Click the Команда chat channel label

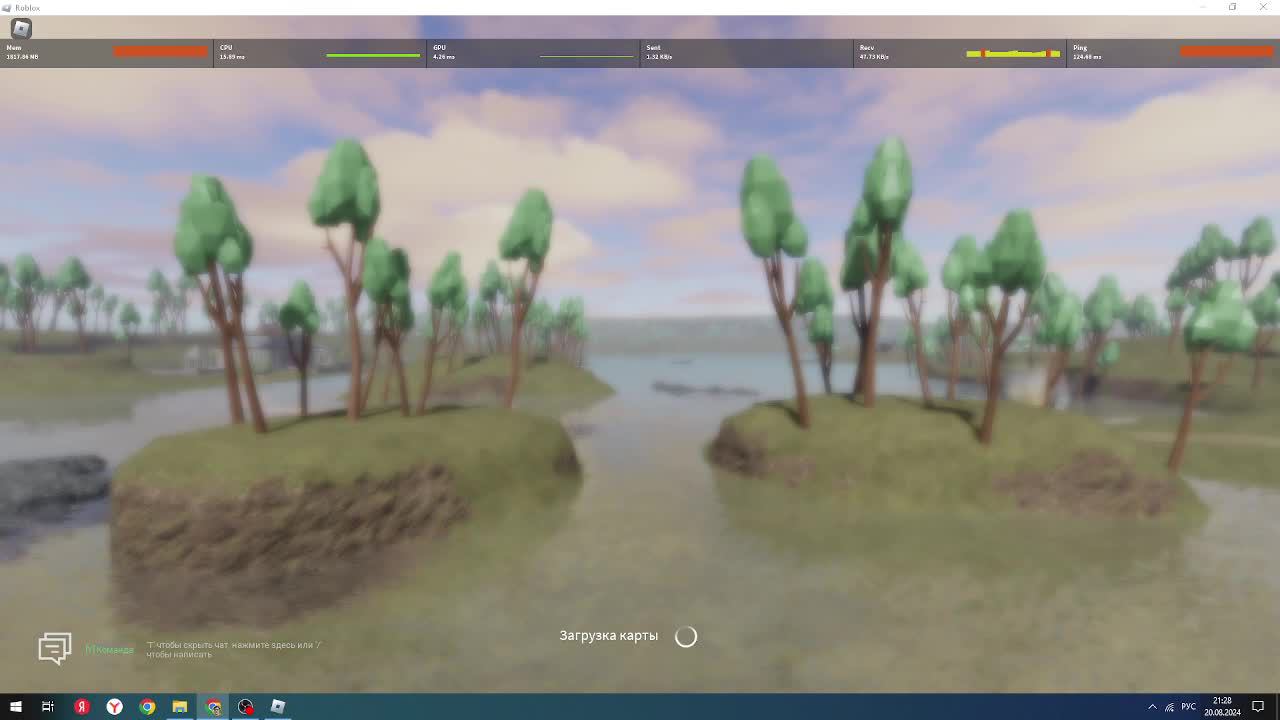tap(109, 650)
